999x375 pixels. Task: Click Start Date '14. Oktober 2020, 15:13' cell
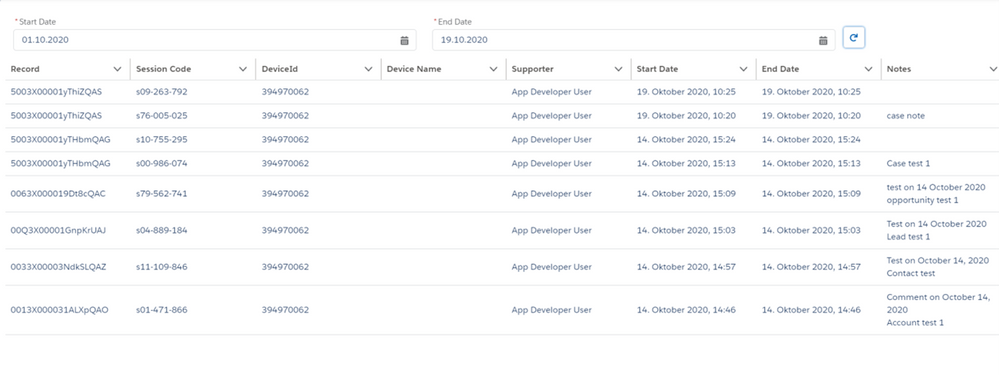point(686,164)
